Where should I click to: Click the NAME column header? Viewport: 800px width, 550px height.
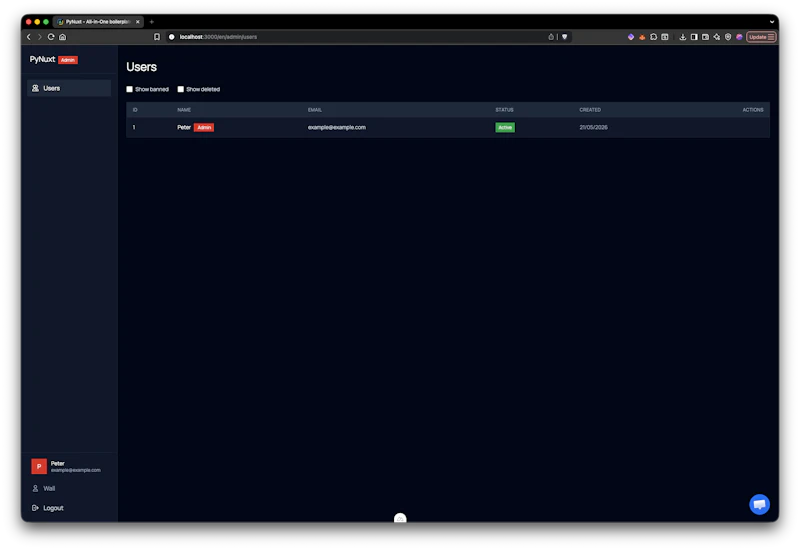tap(184, 110)
